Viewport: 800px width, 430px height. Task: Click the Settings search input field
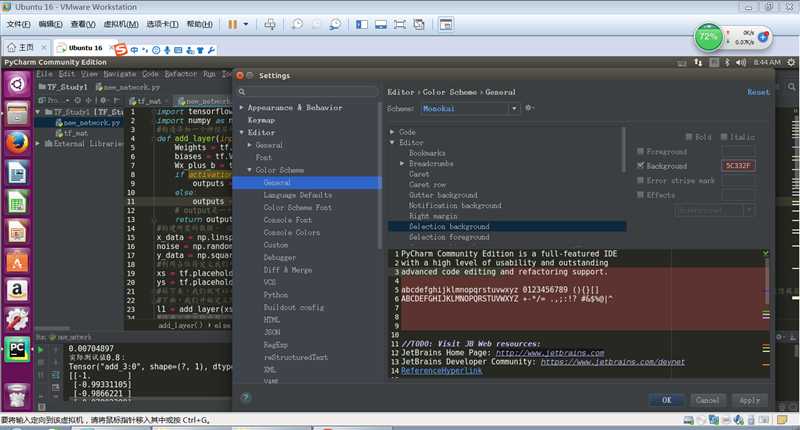[x=308, y=92]
